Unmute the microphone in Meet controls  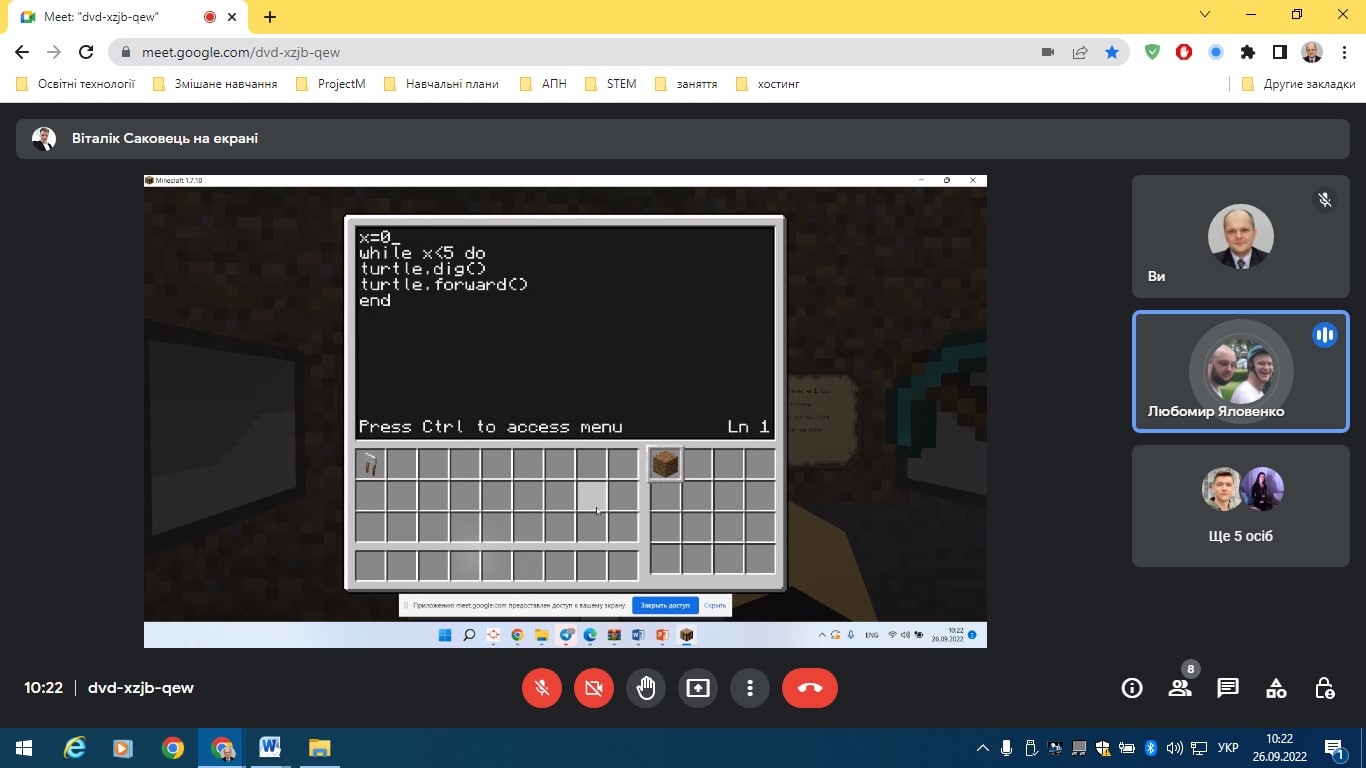coord(542,688)
